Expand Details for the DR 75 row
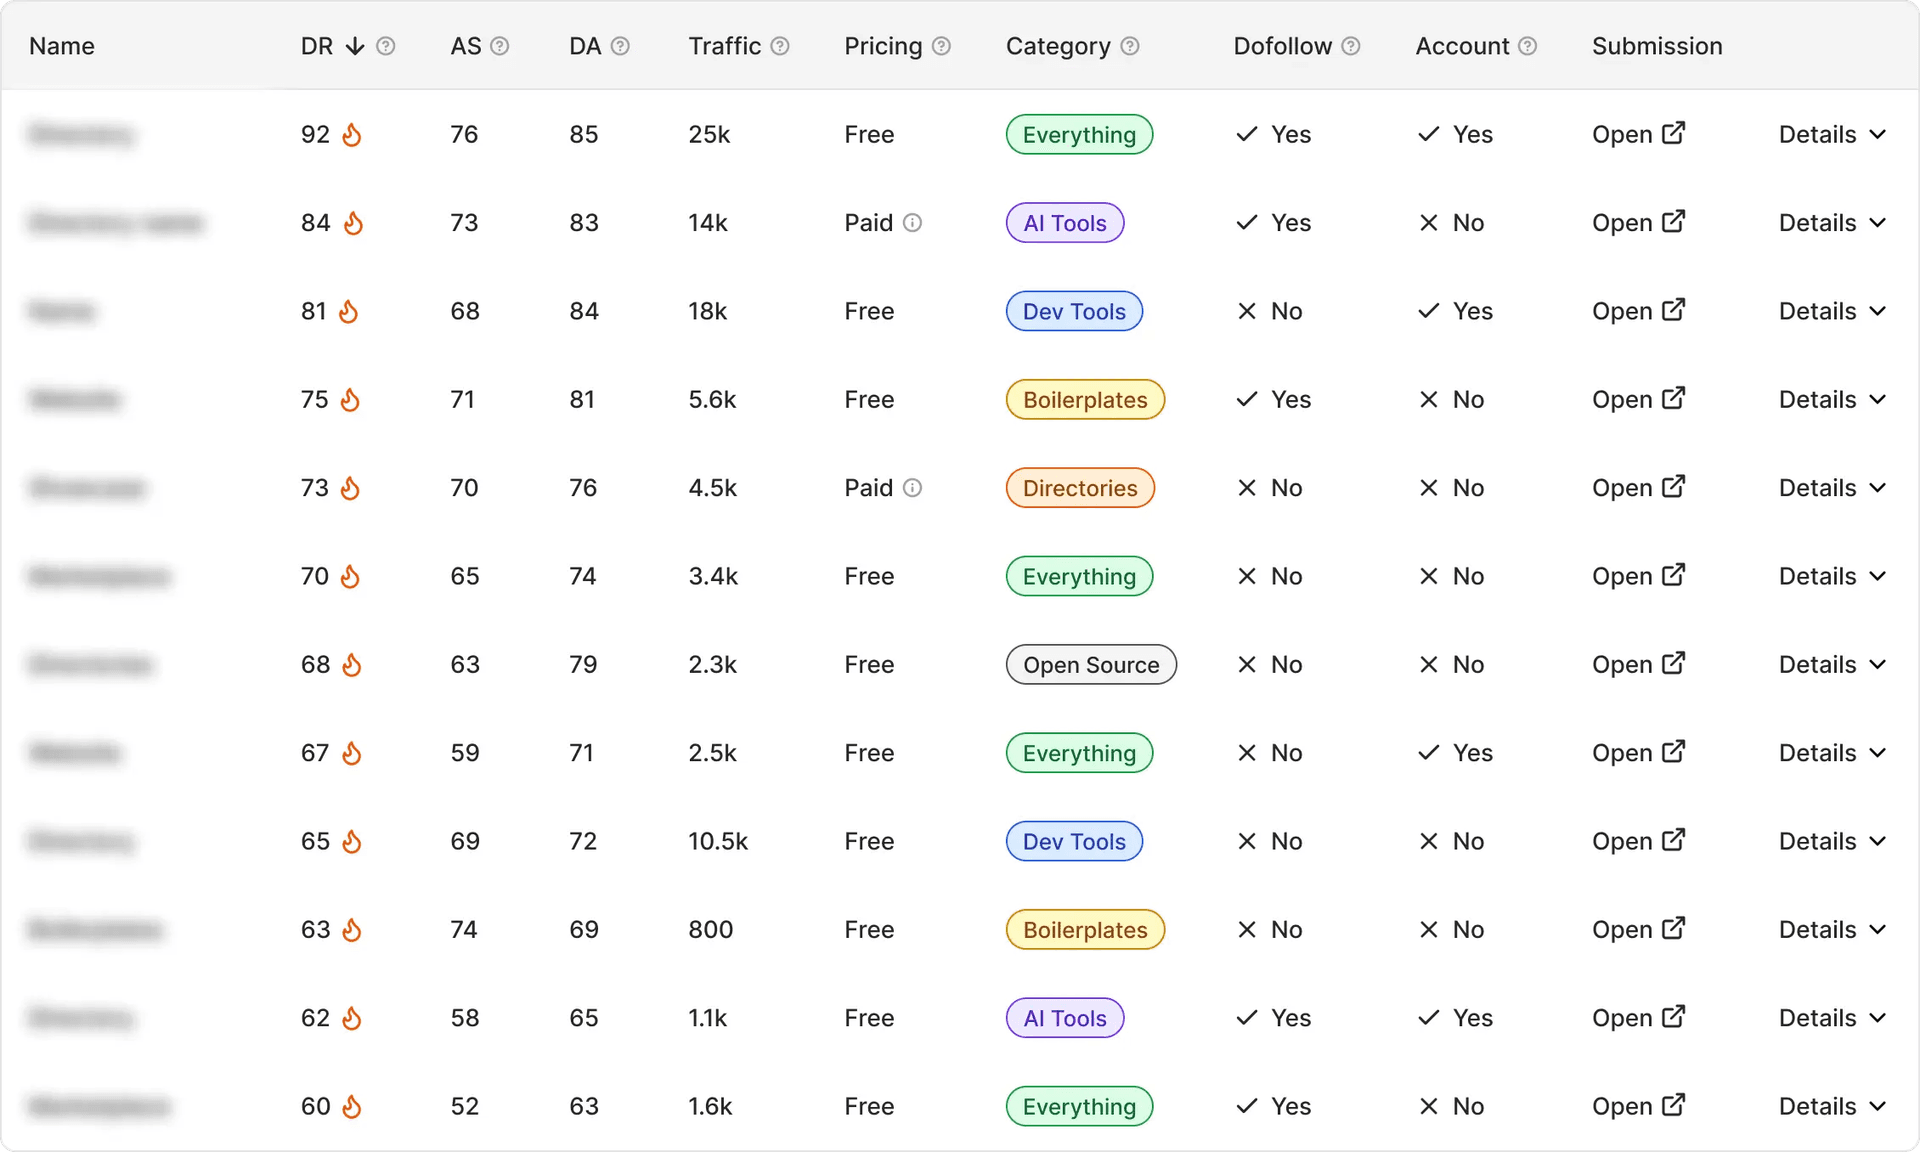This screenshot has width=1920, height=1152. tap(1832, 399)
